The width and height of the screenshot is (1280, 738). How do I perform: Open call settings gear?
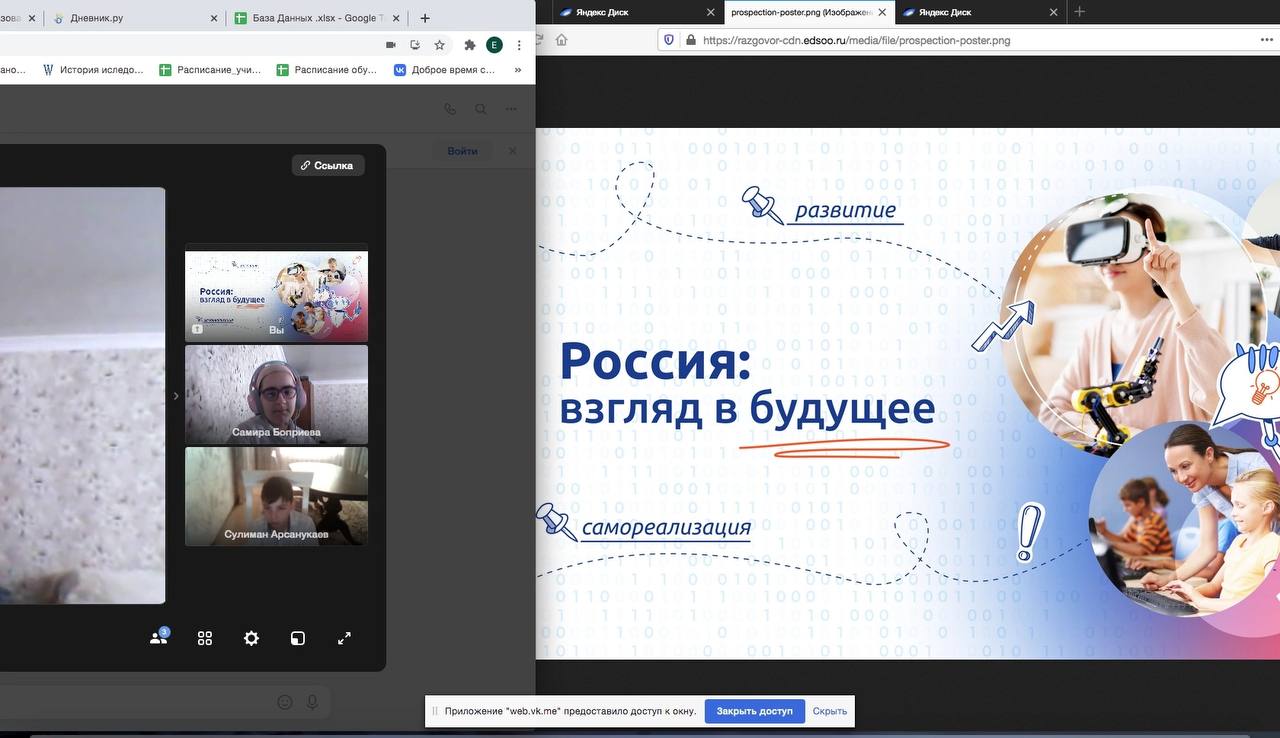pos(251,638)
